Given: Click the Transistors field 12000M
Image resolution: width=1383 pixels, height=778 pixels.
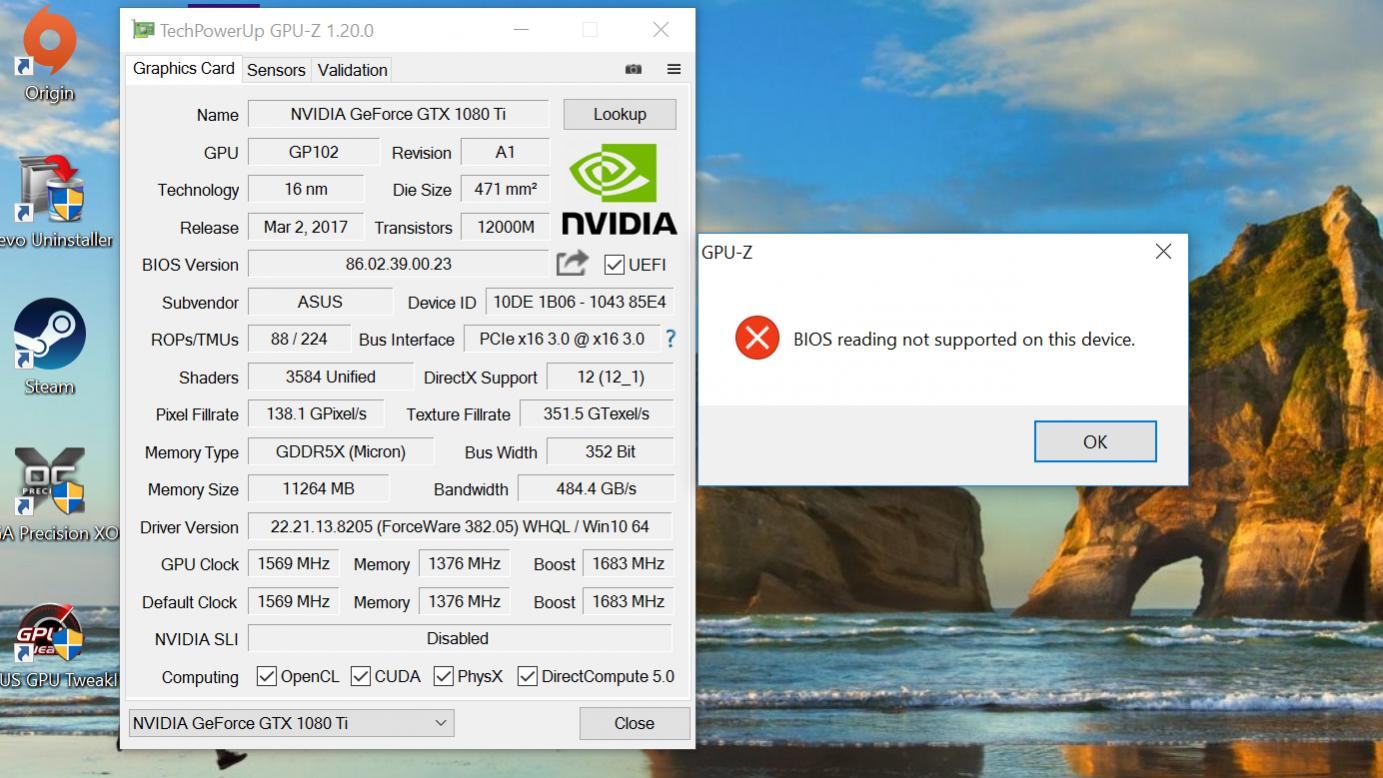Looking at the screenshot, I should (x=505, y=227).
